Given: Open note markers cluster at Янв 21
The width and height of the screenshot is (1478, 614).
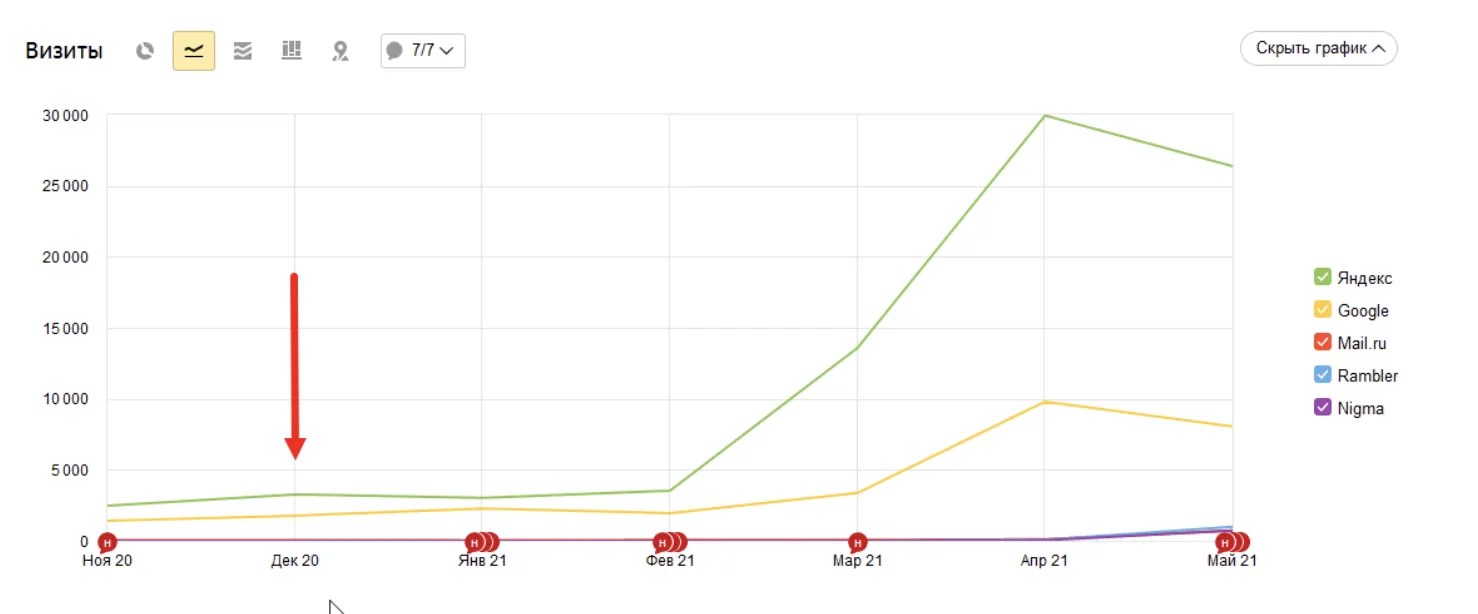Looking at the screenshot, I should 482,542.
